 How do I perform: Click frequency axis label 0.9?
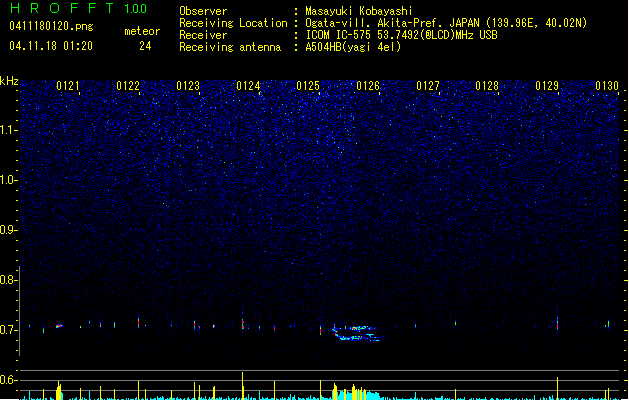(9, 230)
